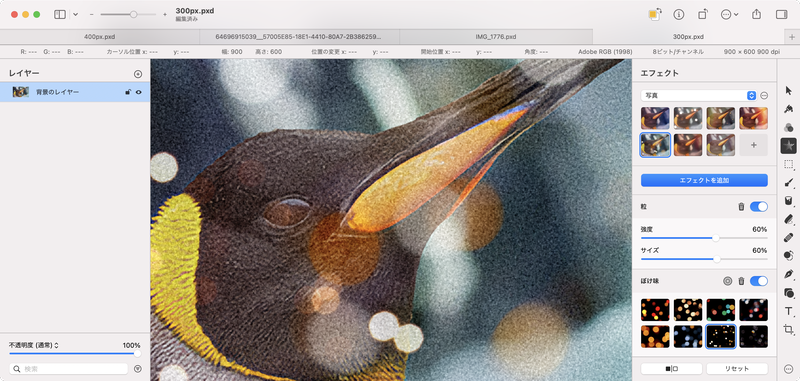Select the Effects star tool

(788, 145)
